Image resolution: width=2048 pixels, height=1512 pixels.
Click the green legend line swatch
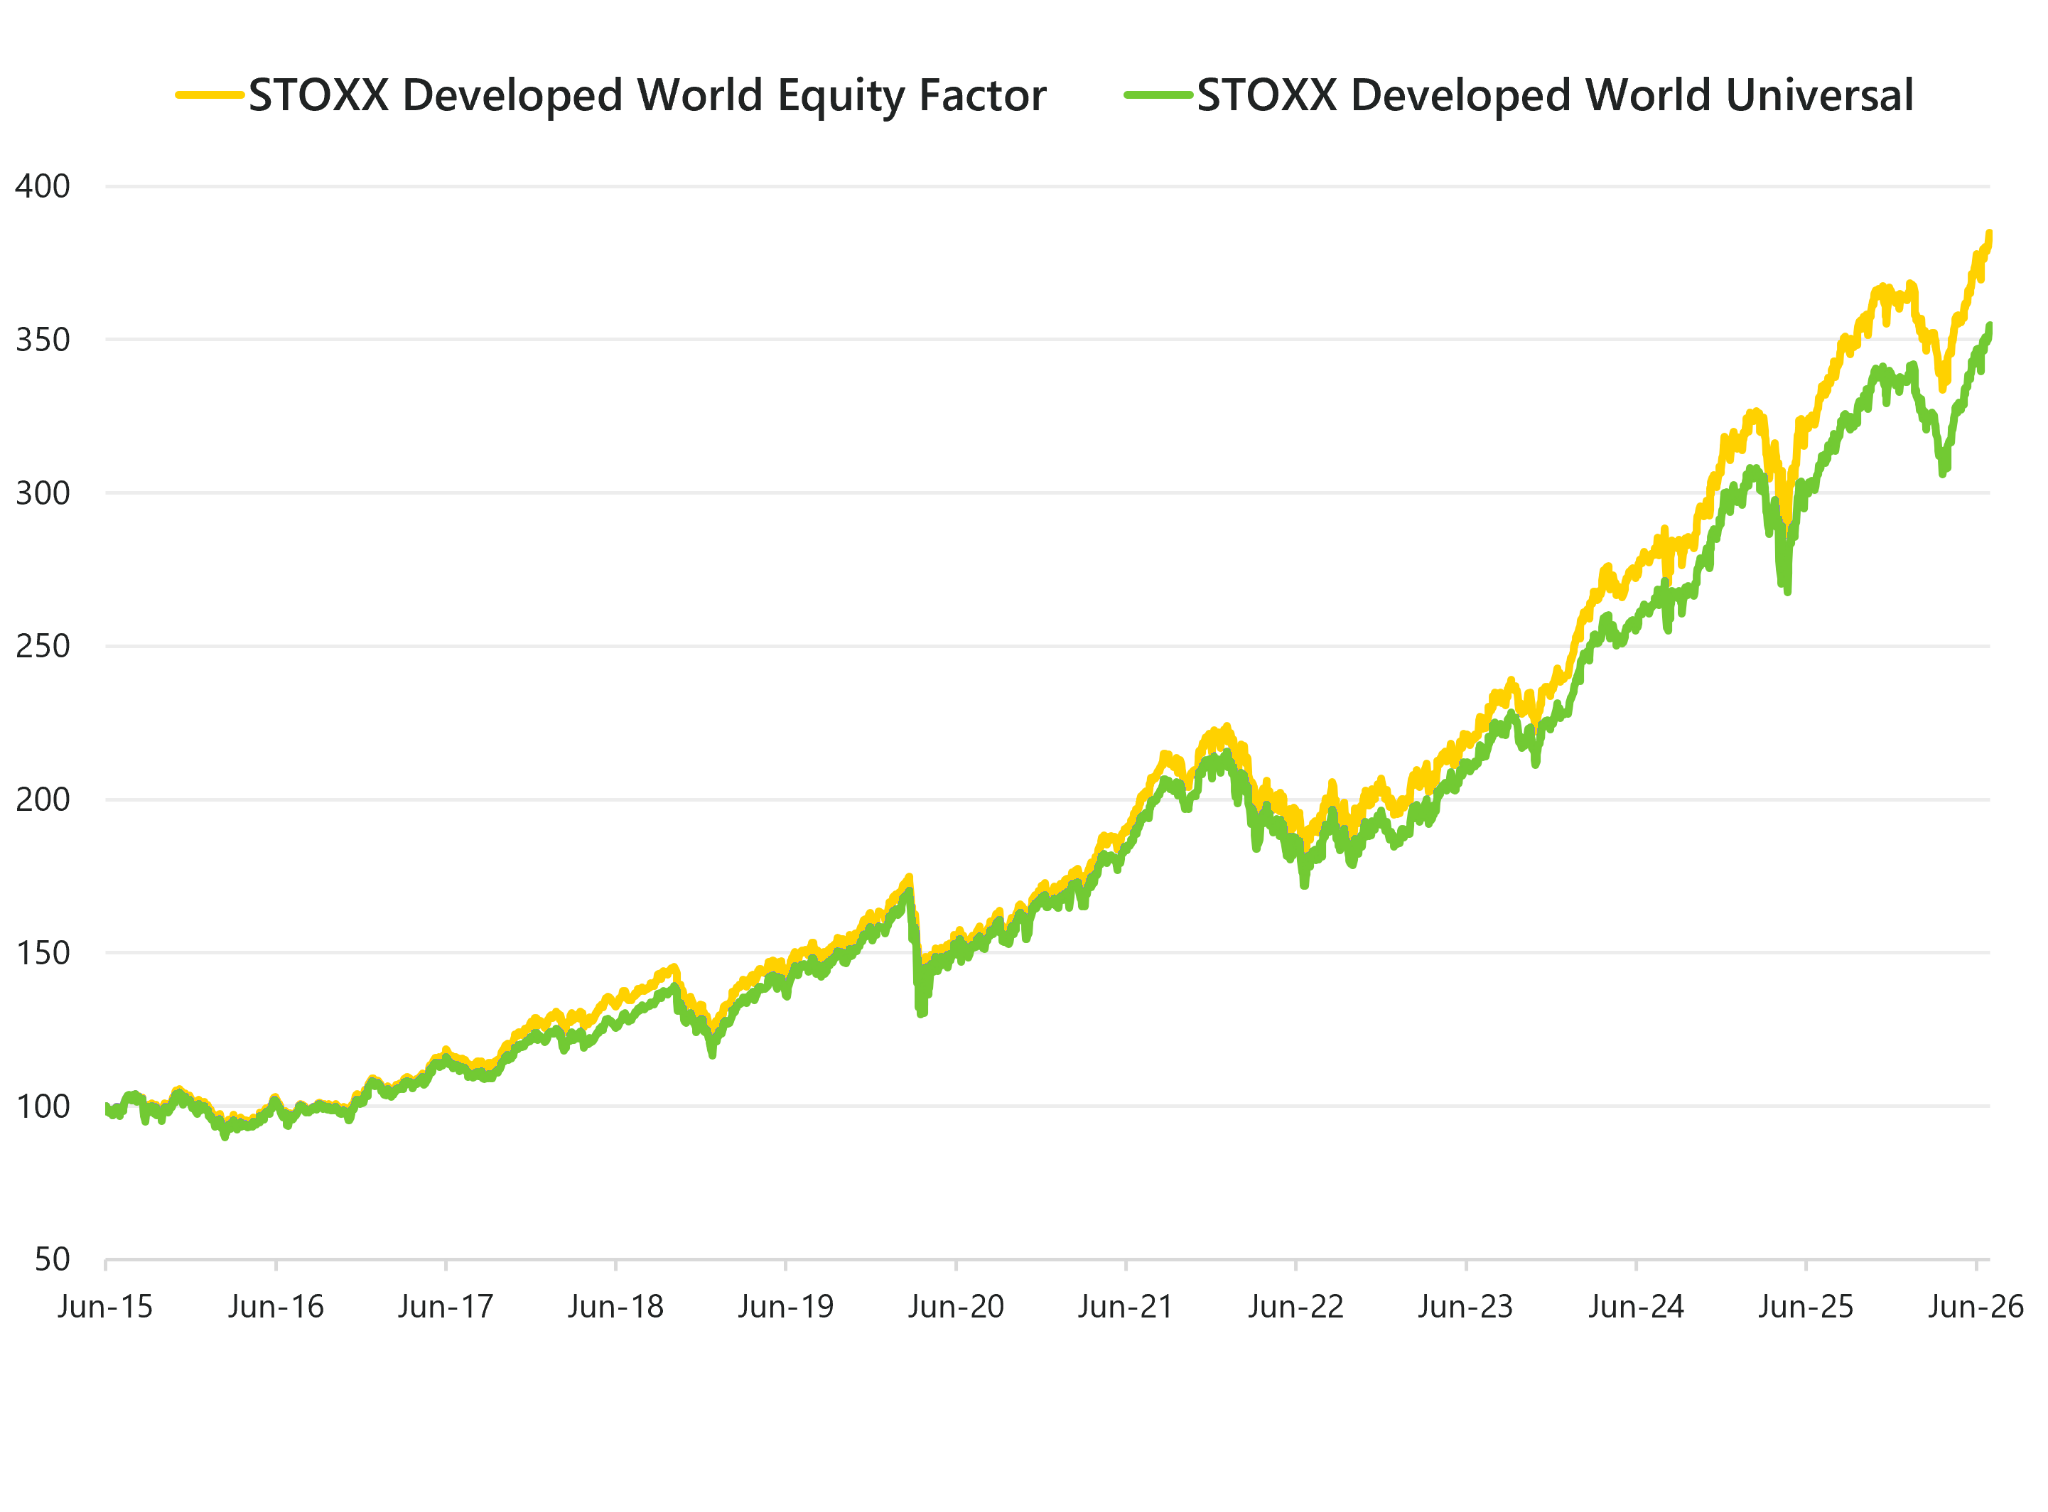[x=1159, y=95]
